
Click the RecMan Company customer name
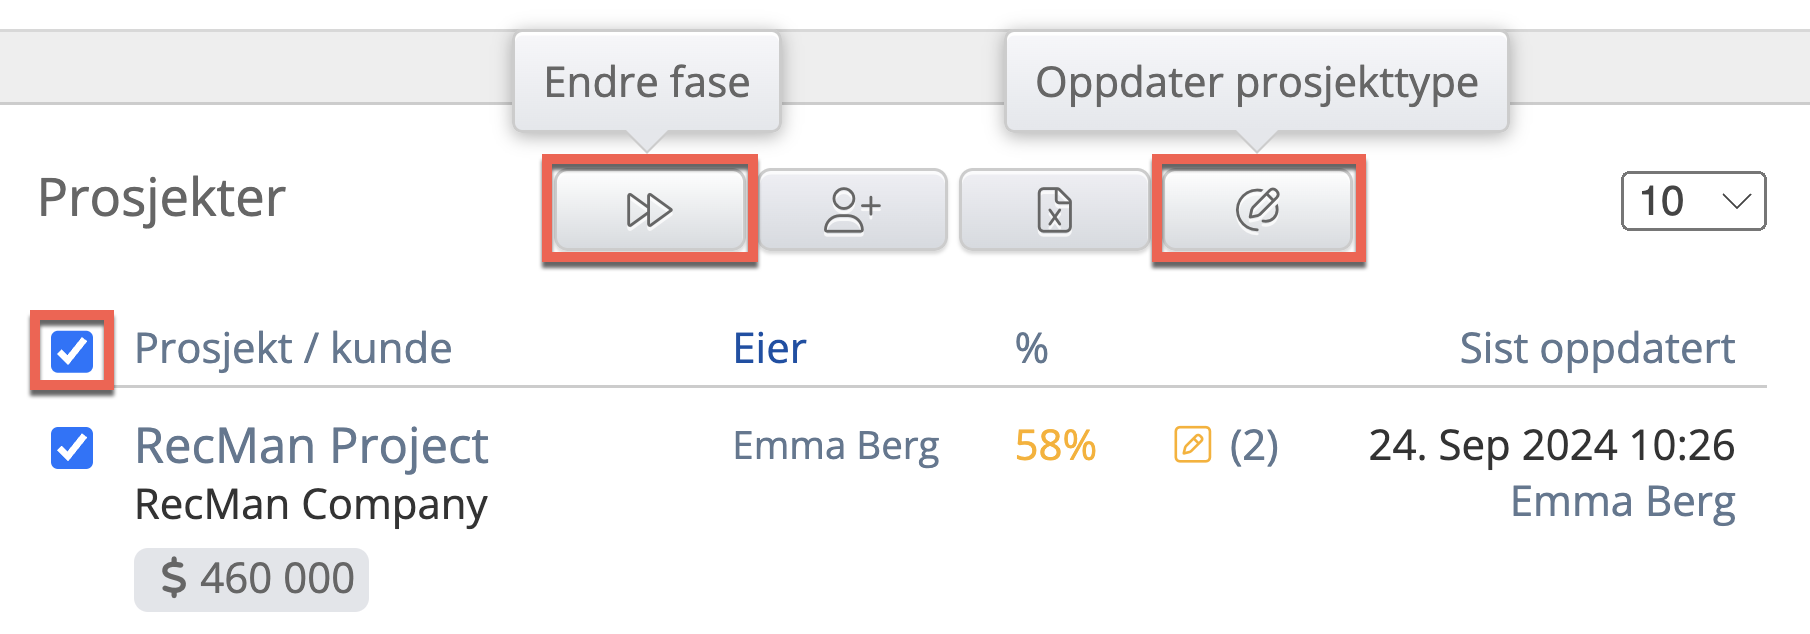(x=311, y=505)
